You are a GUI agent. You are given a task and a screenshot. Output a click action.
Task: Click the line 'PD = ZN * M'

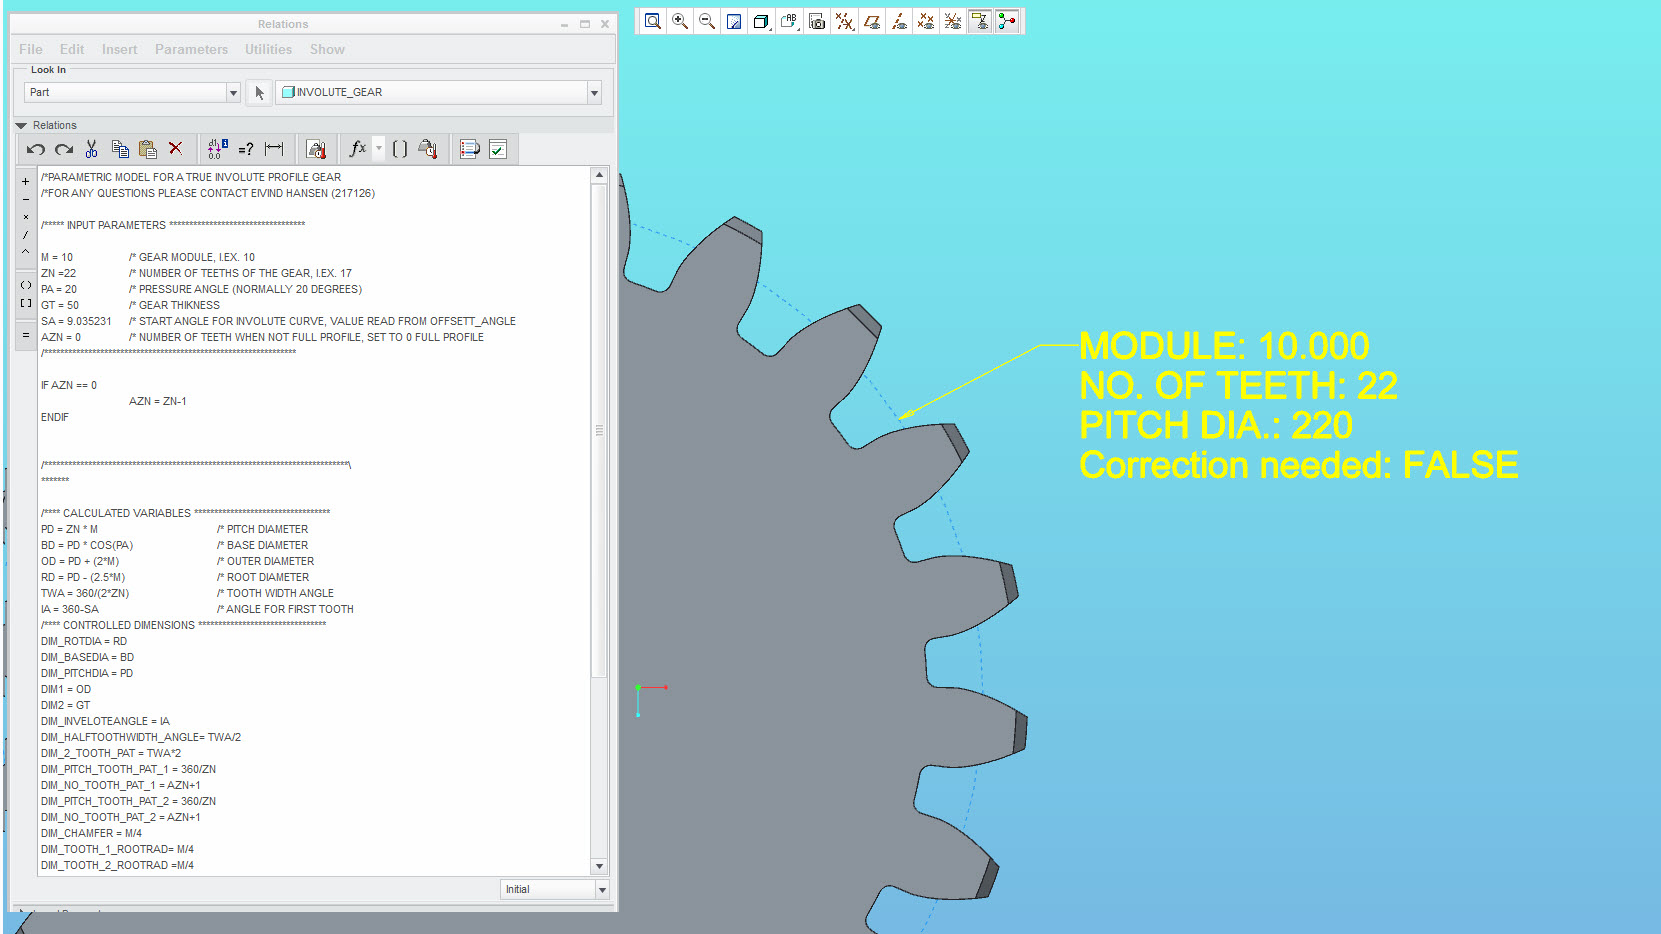click(x=69, y=529)
